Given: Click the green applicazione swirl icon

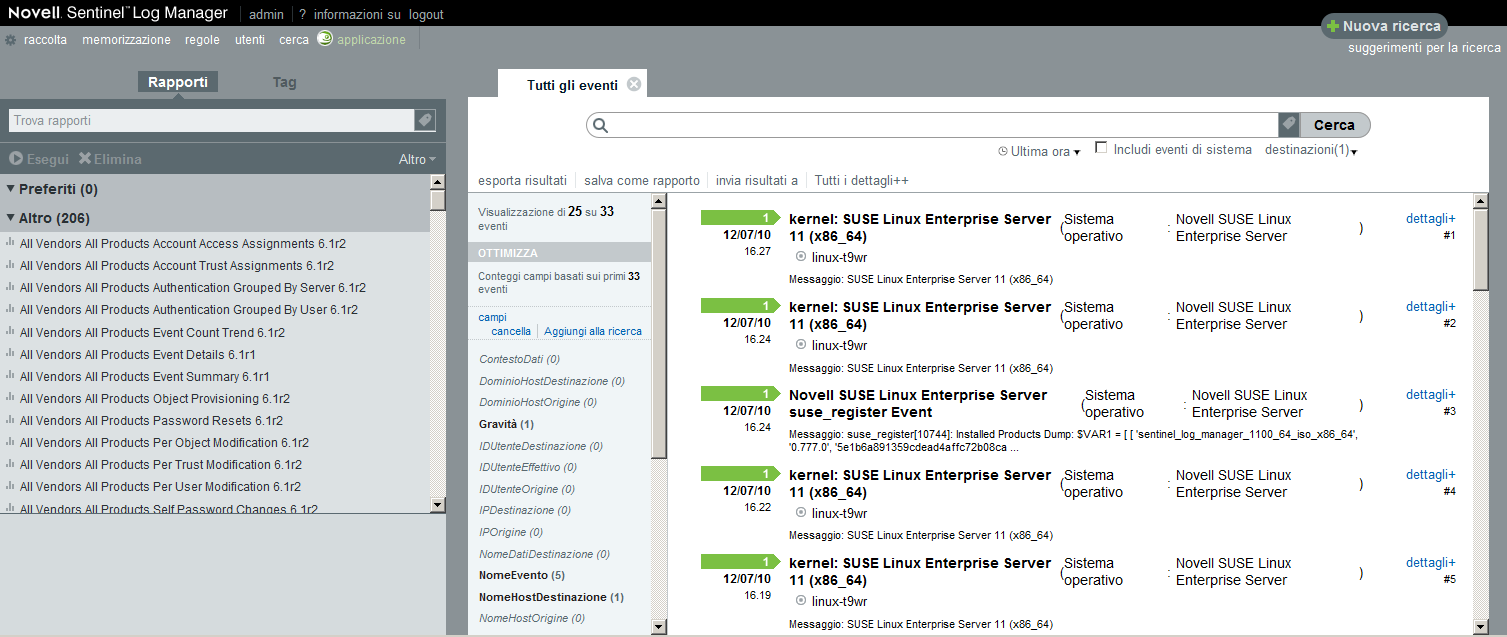Looking at the screenshot, I should (x=325, y=39).
